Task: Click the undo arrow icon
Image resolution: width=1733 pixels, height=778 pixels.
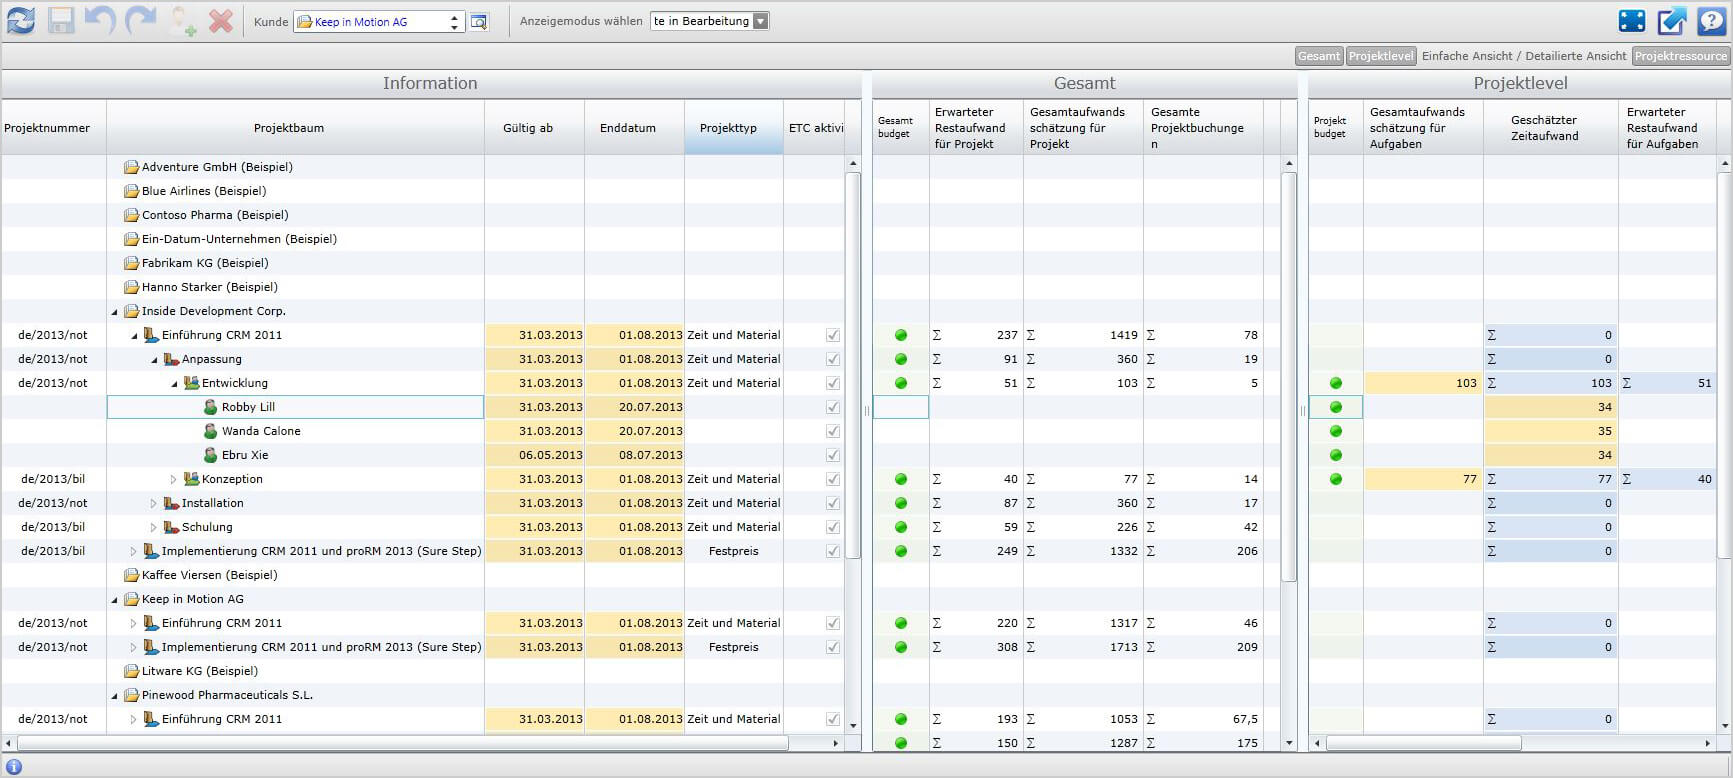Action: (101, 20)
